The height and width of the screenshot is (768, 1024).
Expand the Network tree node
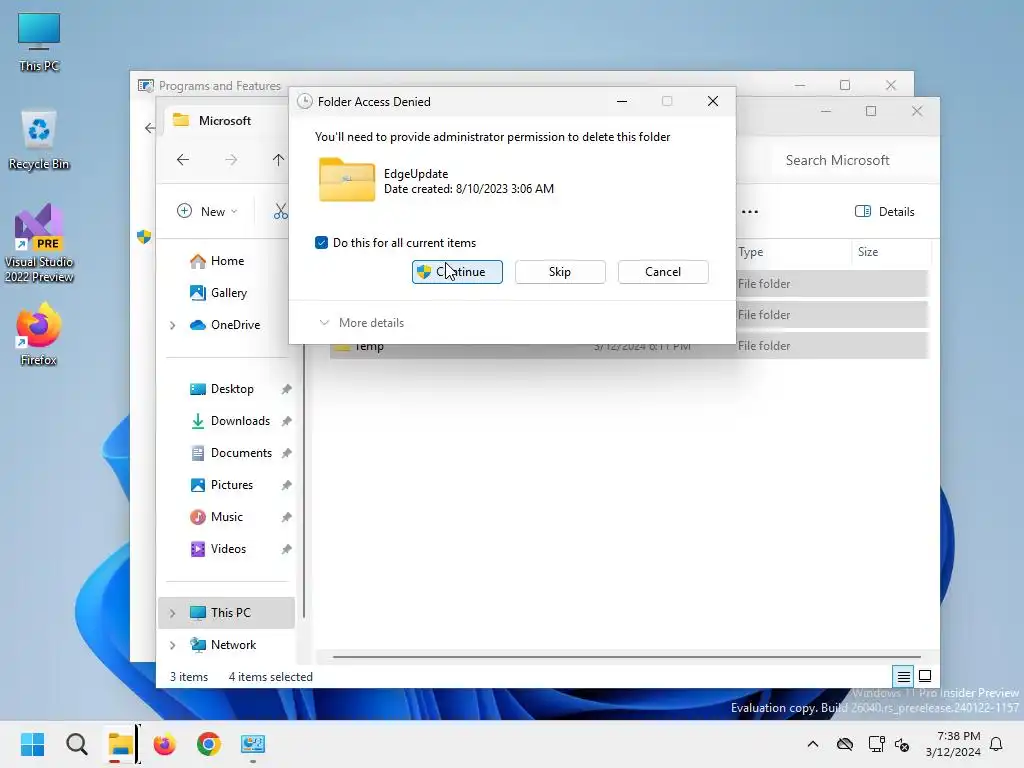click(x=172, y=645)
